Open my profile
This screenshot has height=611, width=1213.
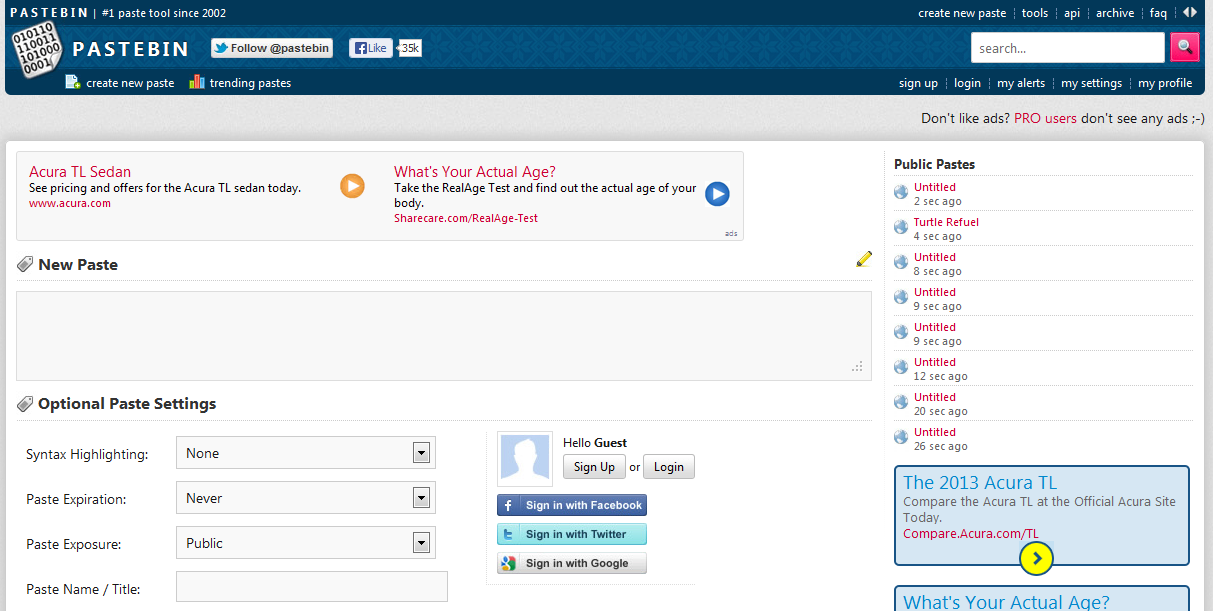(x=1165, y=83)
